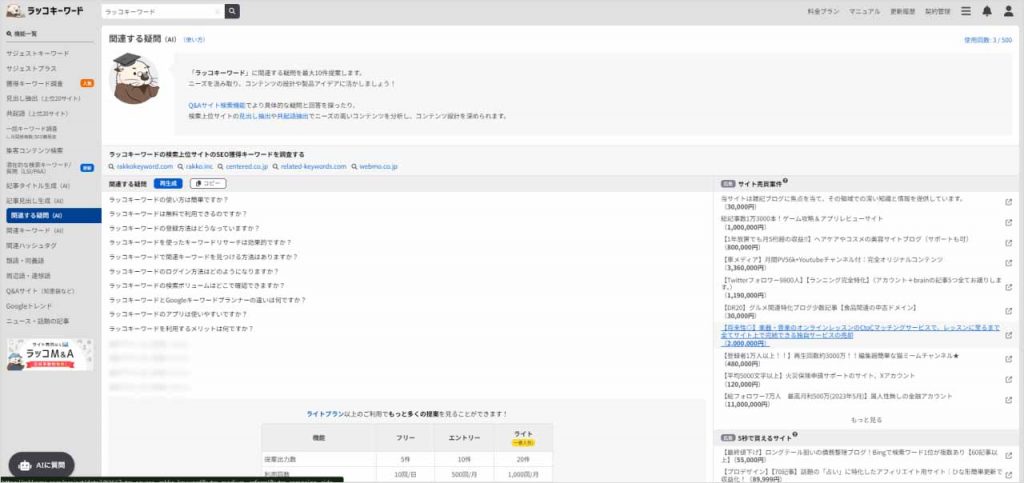Open highlighted 2,000,000円 オンラインレッスン listing link
Image resolution: width=1024 pixels, height=483 pixels.
pyautogui.click(x=861, y=335)
